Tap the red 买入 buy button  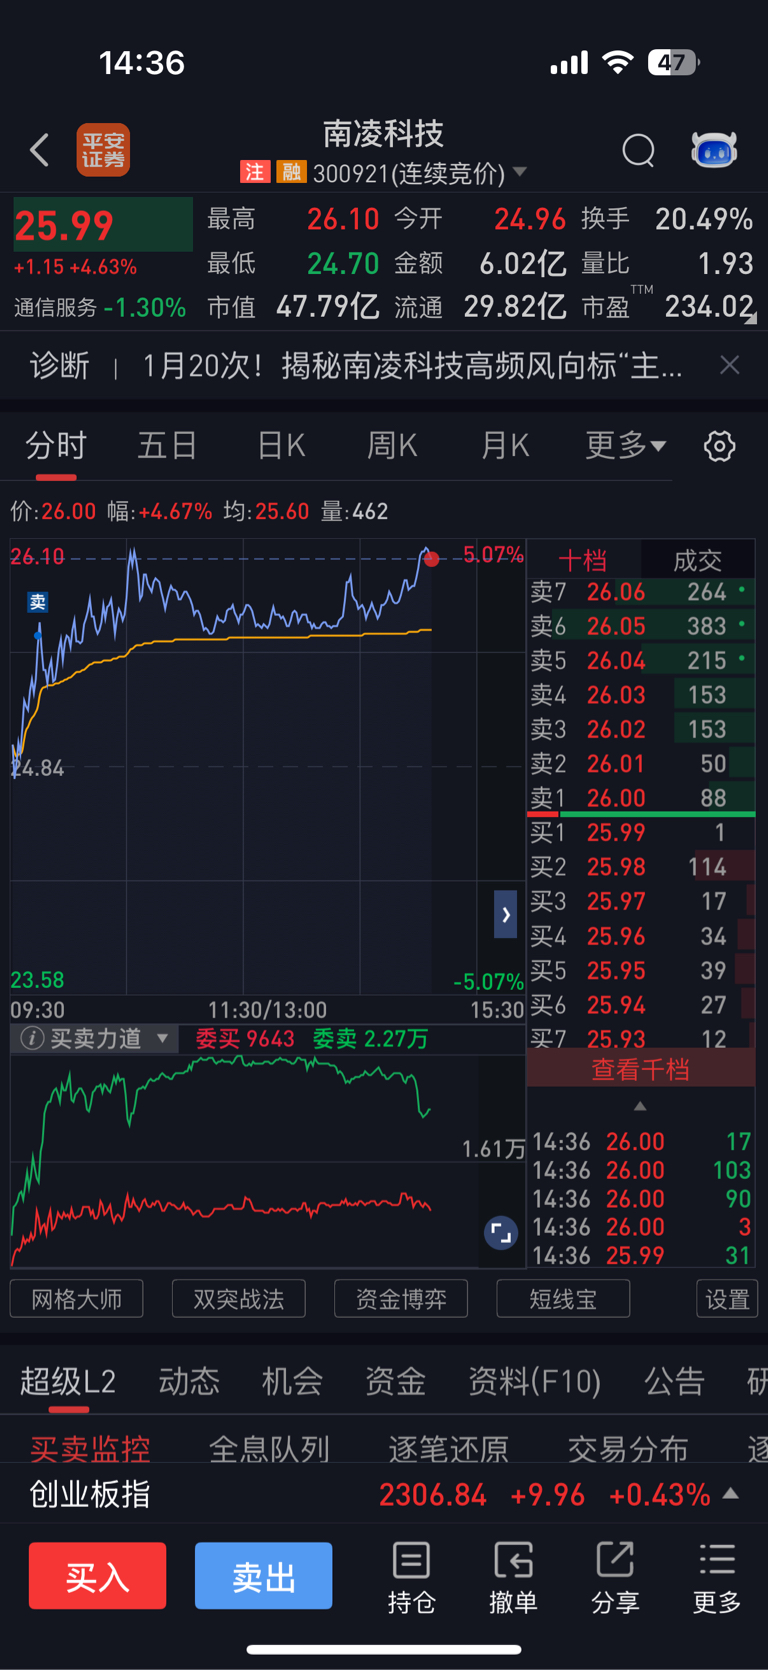click(98, 1576)
